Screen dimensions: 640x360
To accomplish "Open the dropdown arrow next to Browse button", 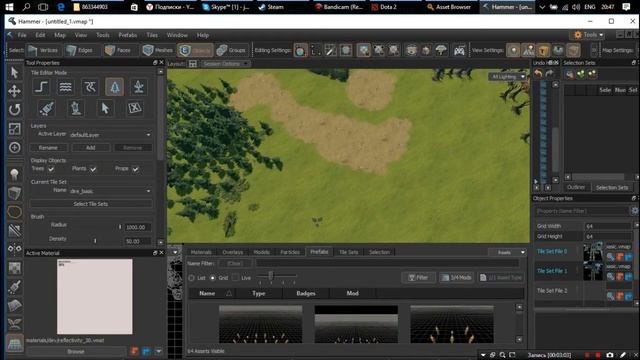I will tap(159, 351).
